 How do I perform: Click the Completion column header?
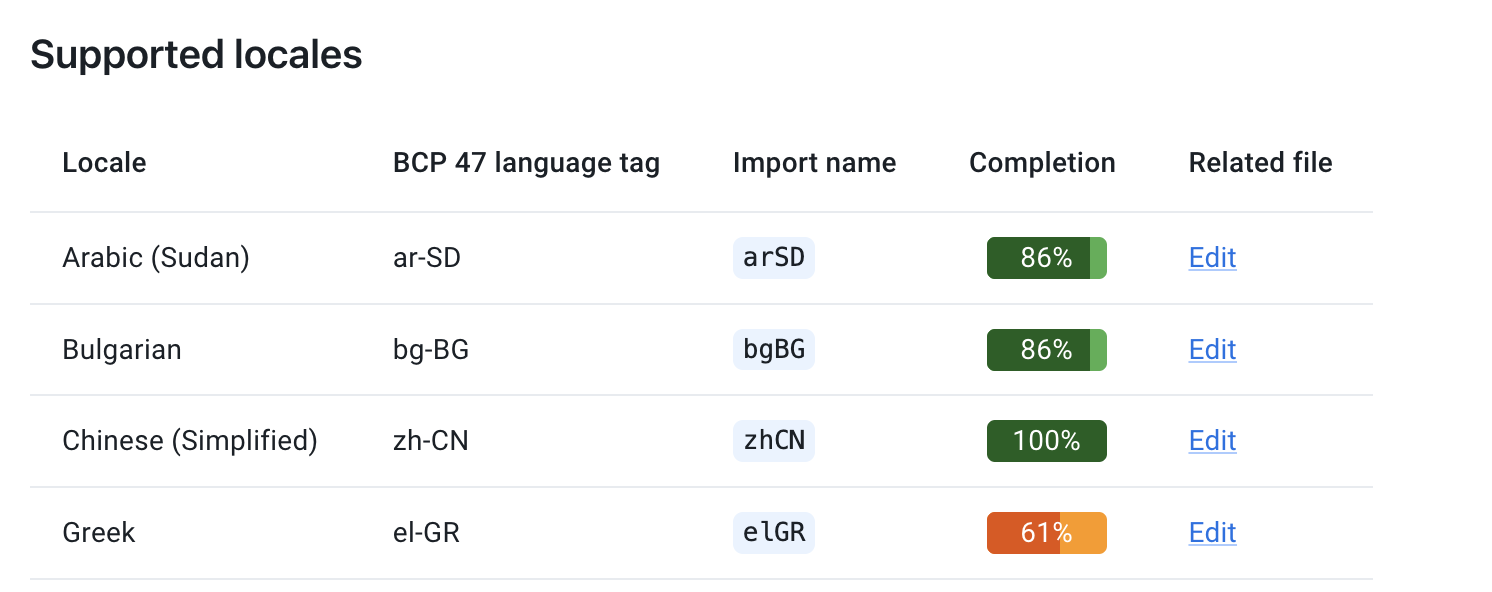[x=1042, y=162]
